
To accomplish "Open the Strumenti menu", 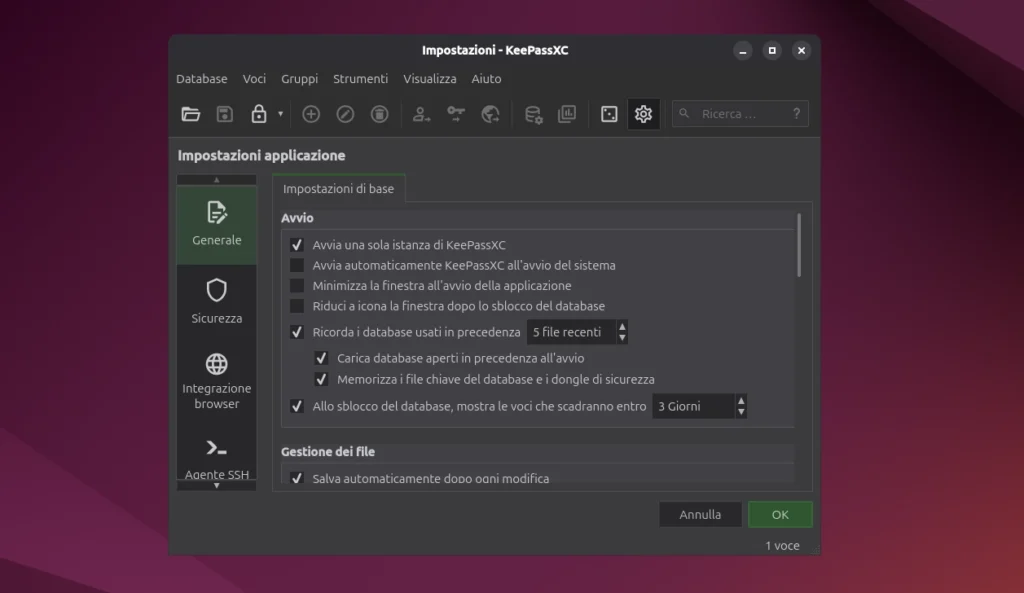I will pyautogui.click(x=360, y=79).
